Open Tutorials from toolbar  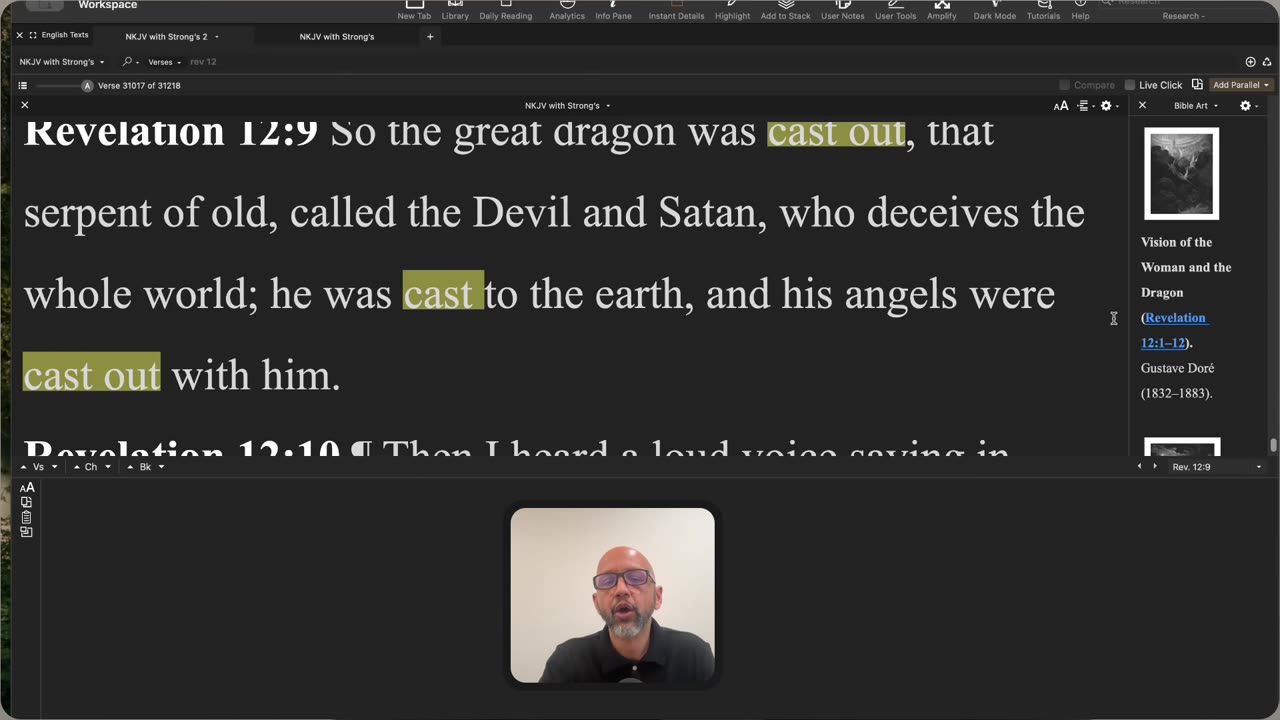click(x=1043, y=10)
